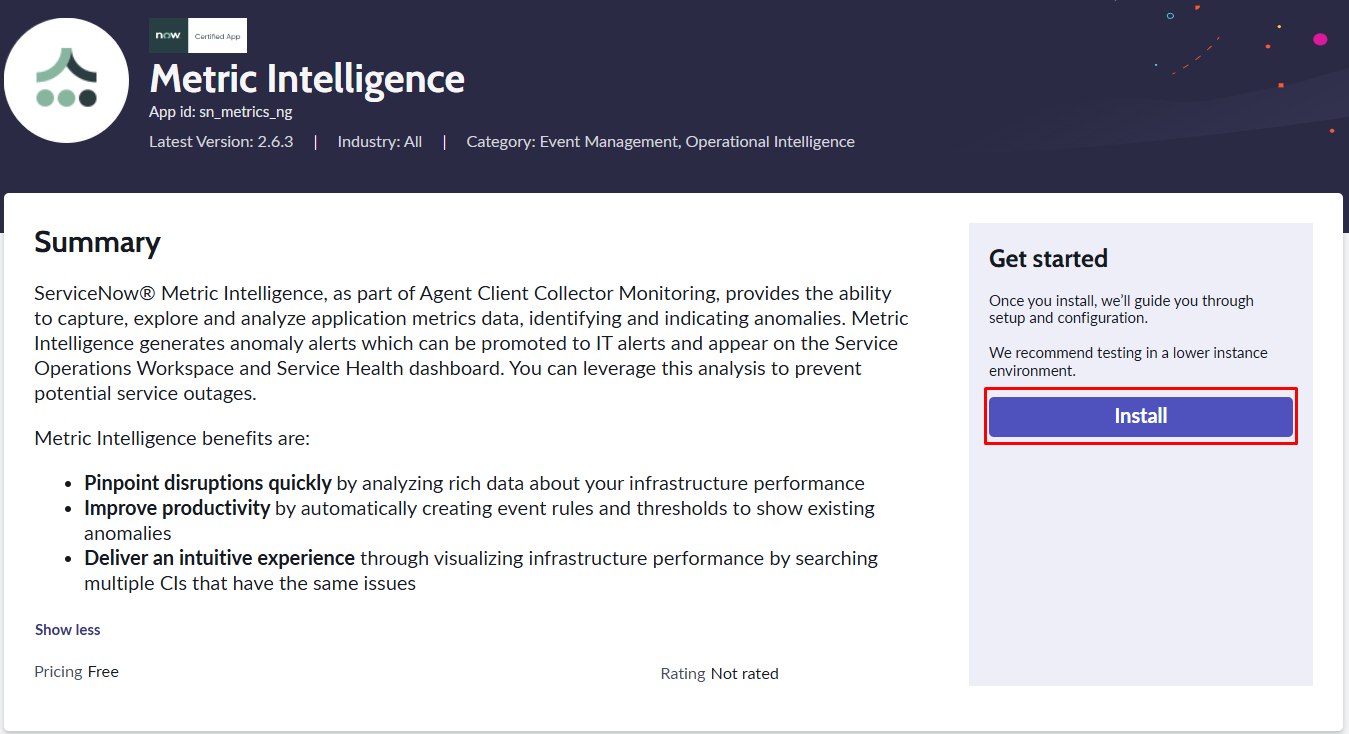Click the Pricing Free text

(77, 672)
